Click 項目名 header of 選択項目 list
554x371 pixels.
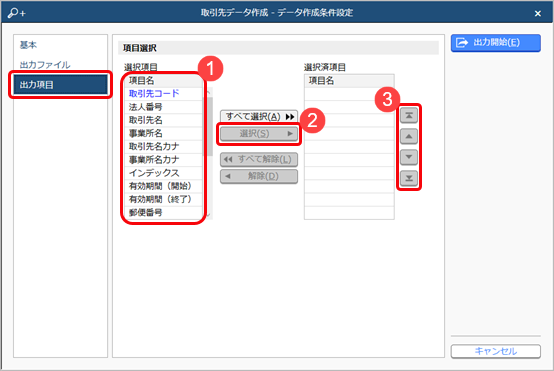163,81
